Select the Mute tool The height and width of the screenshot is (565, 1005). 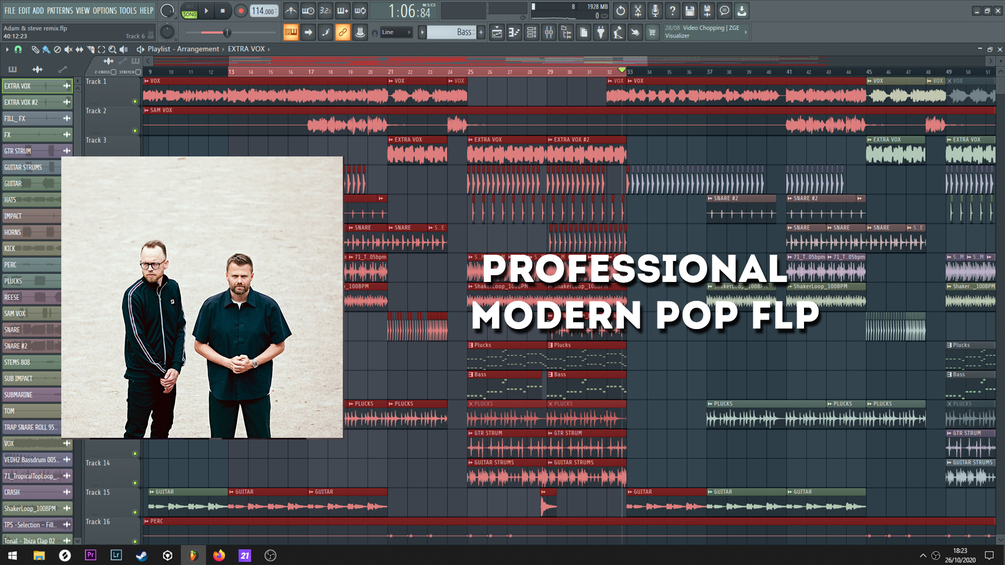pyautogui.click(x=68, y=49)
